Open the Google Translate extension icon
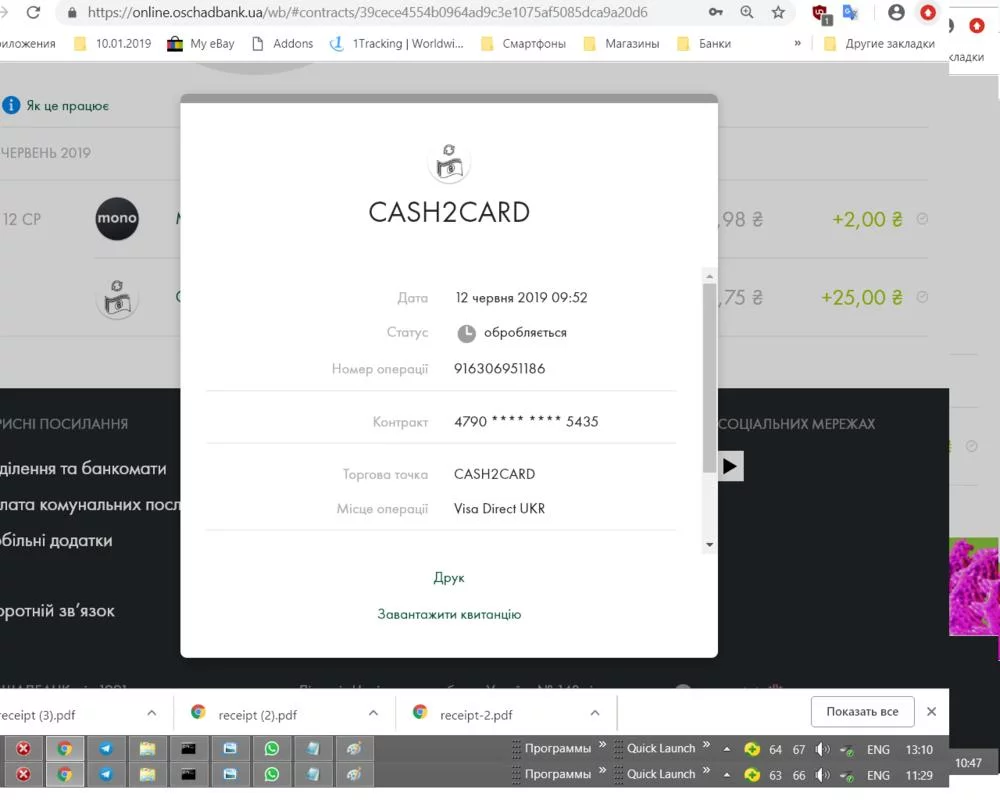This screenshot has width=1000, height=800. point(851,12)
